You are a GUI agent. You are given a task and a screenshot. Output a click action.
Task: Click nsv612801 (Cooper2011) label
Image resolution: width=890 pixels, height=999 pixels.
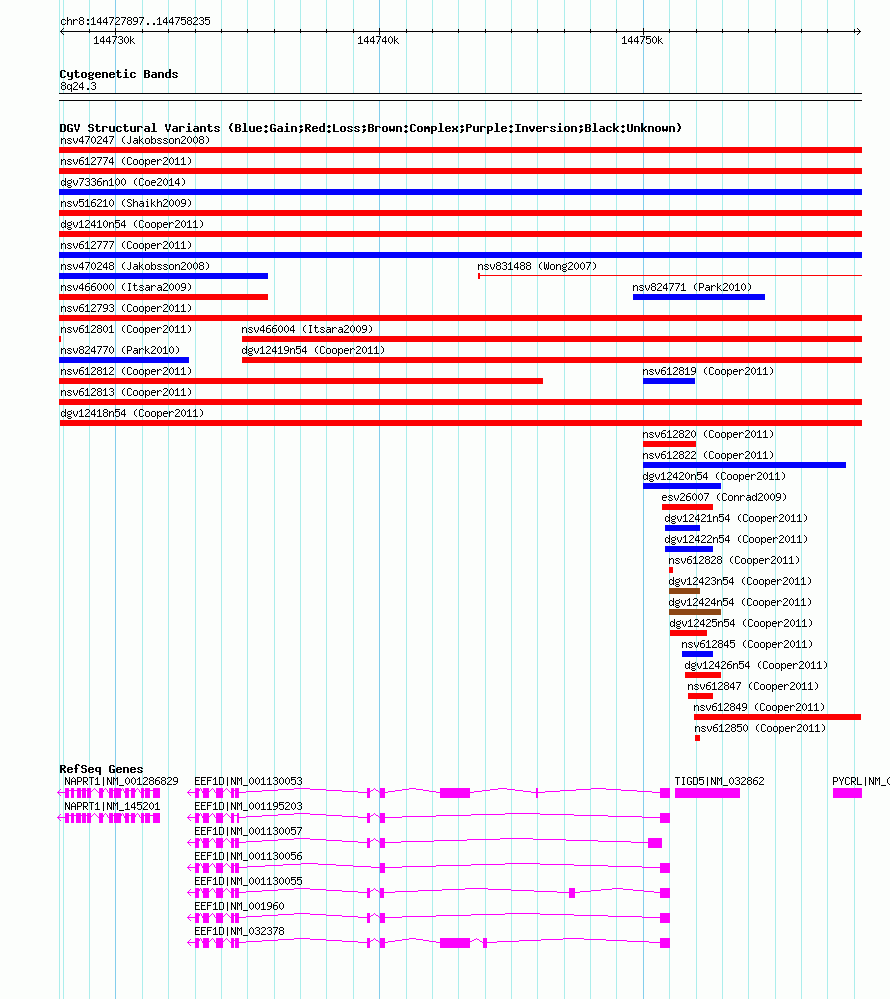point(126,329)
